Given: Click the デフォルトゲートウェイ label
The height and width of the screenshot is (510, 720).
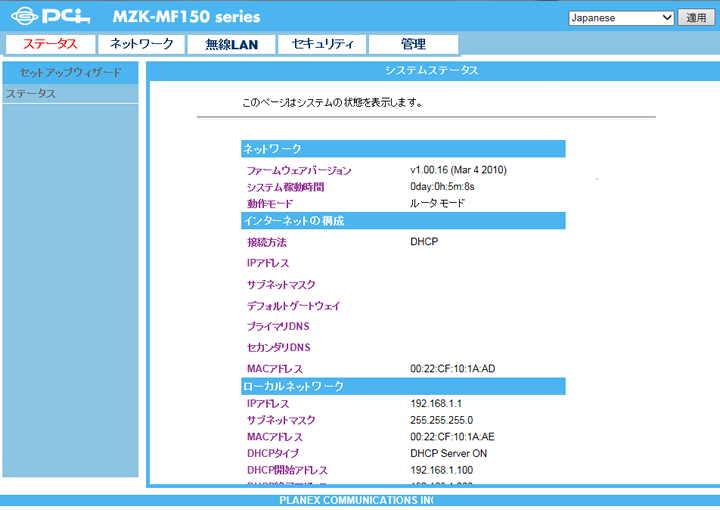Looking at the screenshot, I should tap(293, 306).
